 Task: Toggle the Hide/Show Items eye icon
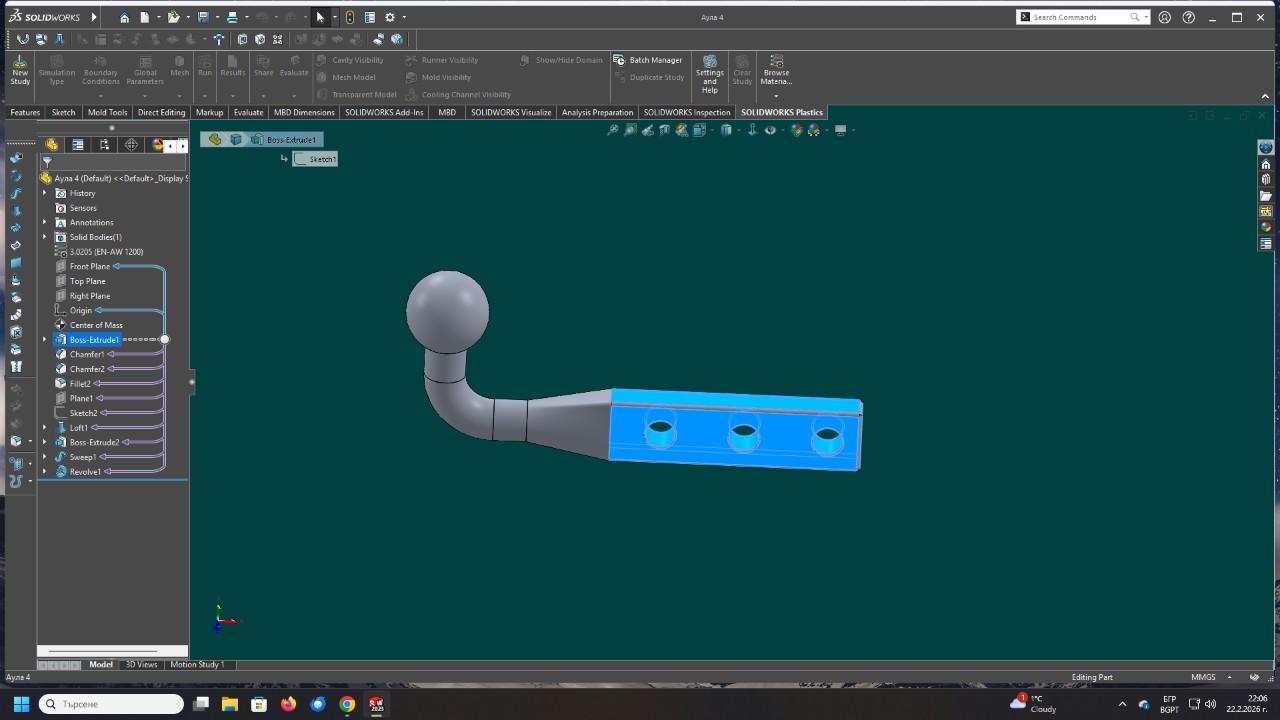point(770,130)
